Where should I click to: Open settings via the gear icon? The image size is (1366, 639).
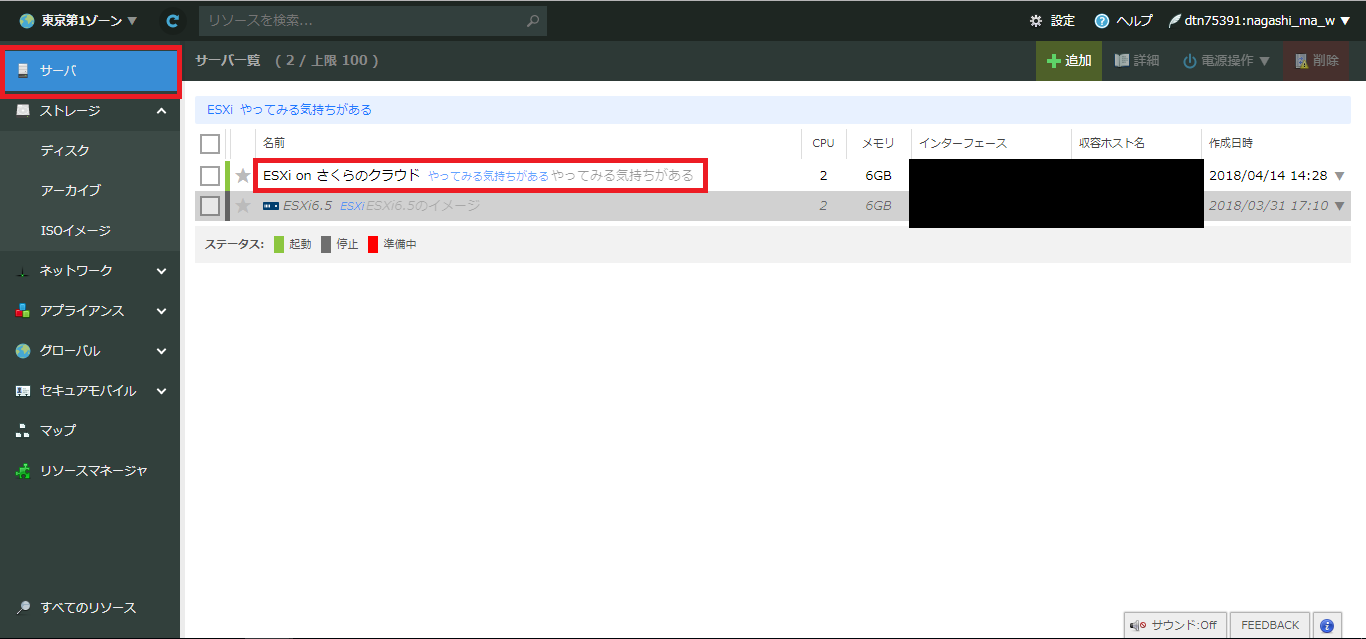[1035, 20]
